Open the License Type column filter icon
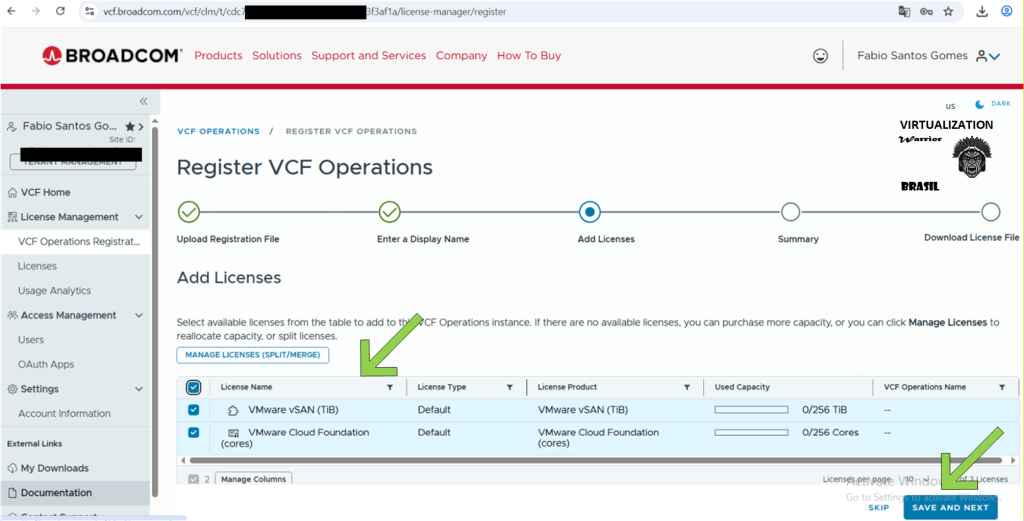Image resolution: width=1024 pixels, height=521 pixels. 510,387
